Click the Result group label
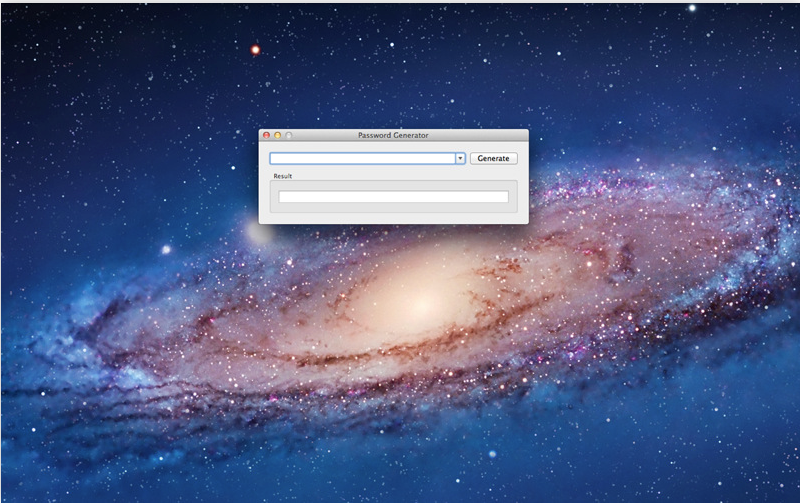 point(283,176)
